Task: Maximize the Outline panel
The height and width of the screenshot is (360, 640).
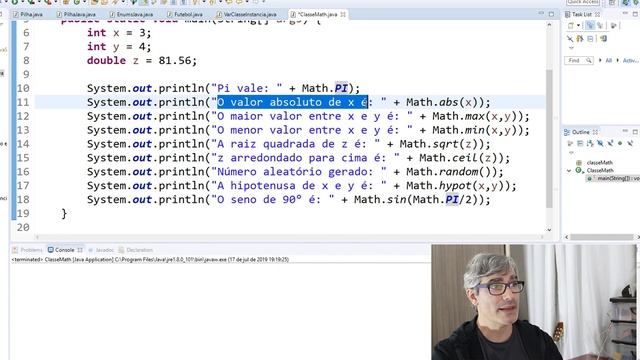Action: pyautogui.click(x=636, y=132)
